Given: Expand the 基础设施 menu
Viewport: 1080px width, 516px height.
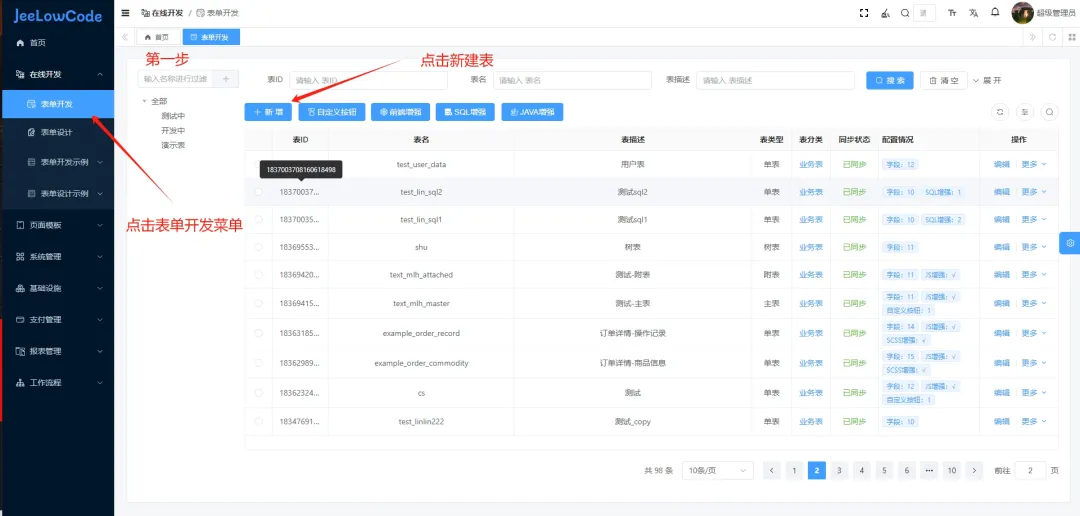Looking at the screenshot, I should pos(56,288).
